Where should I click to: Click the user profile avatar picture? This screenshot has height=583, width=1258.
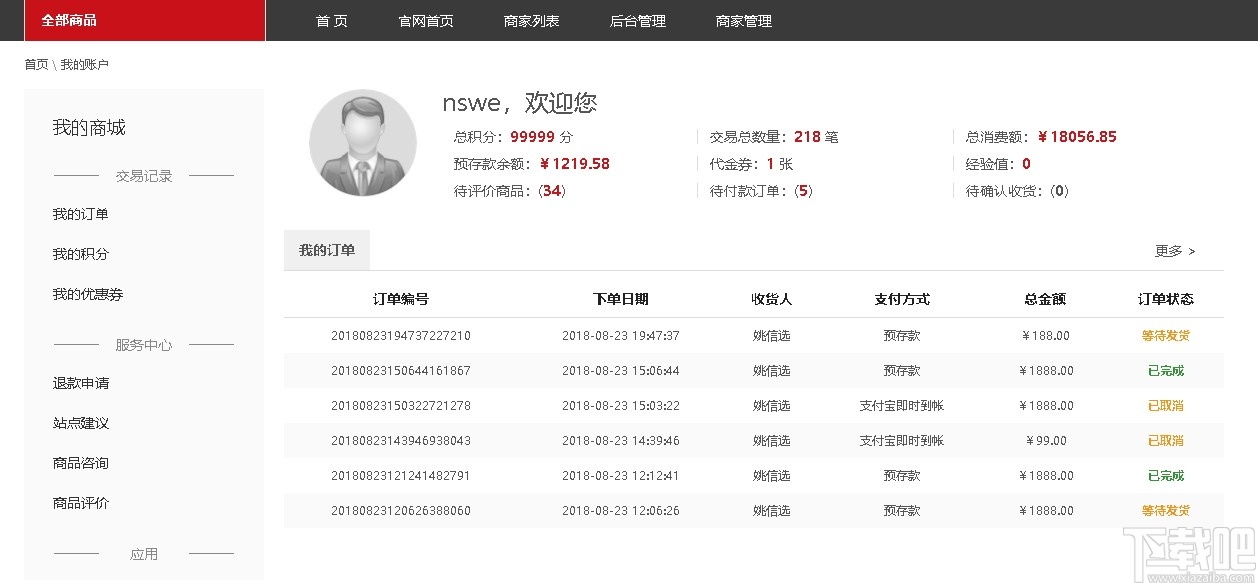click(362, 142)
